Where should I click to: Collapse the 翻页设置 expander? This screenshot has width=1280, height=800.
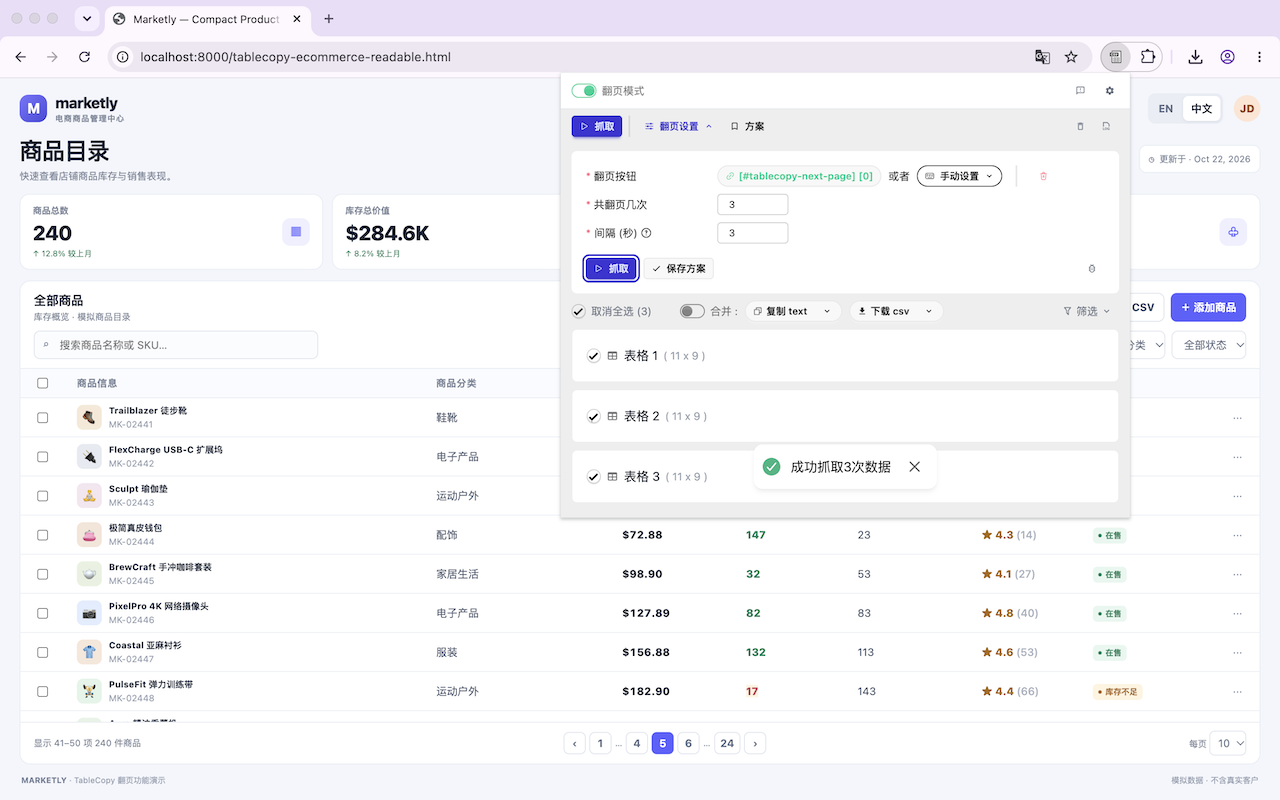tap(679, 127)
